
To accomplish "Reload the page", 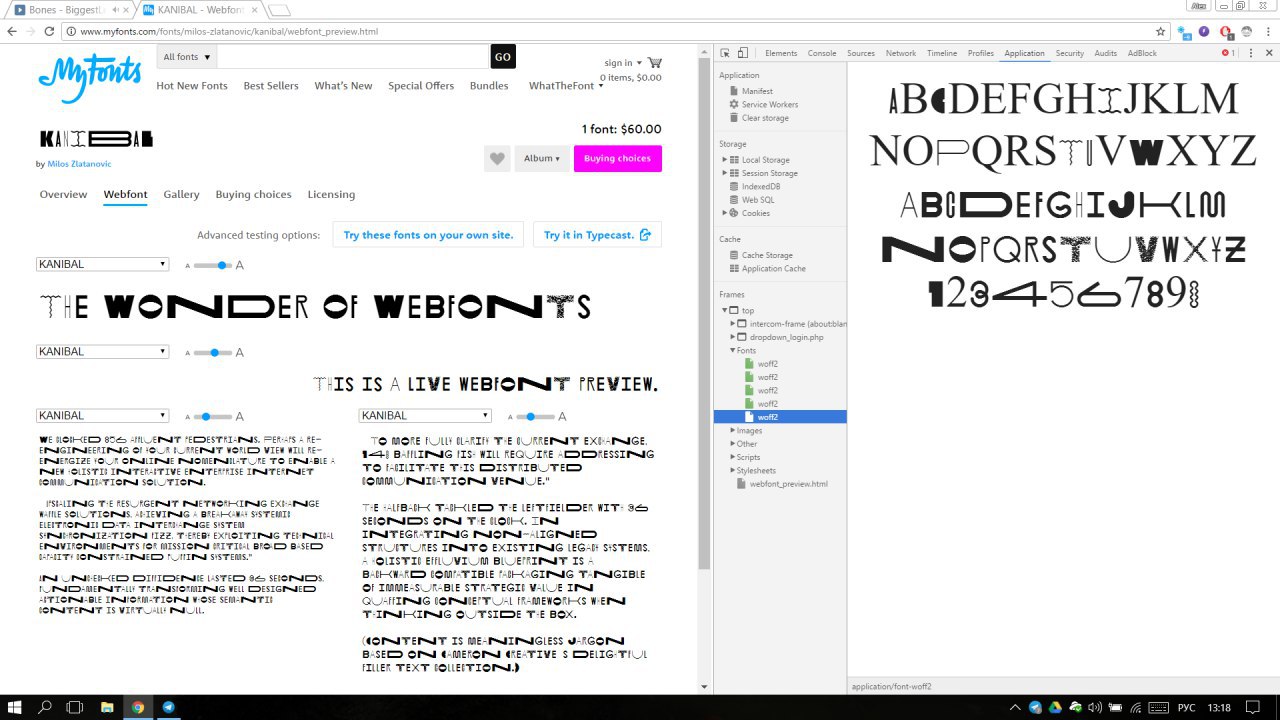I will [x=49, y=31].
